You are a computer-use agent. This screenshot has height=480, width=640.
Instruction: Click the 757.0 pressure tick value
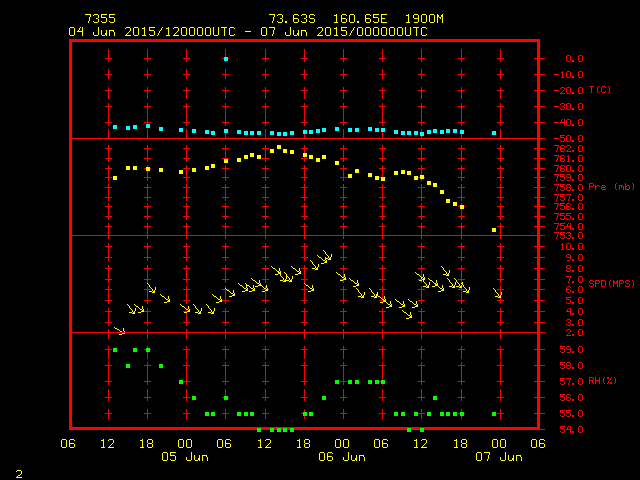(569, 198)
